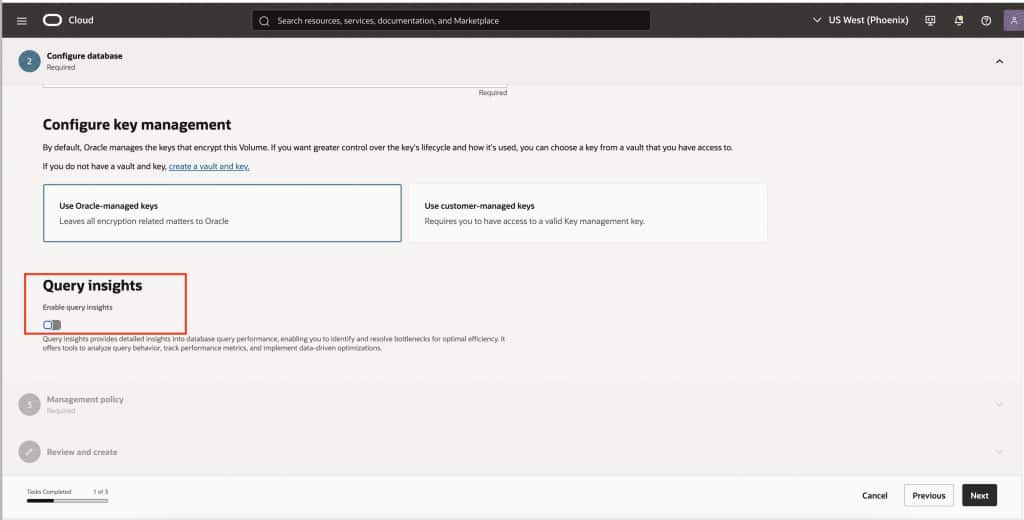Follow the create a vault and key link
This screenshot has height=520, width=1024.
click(209, 167)
